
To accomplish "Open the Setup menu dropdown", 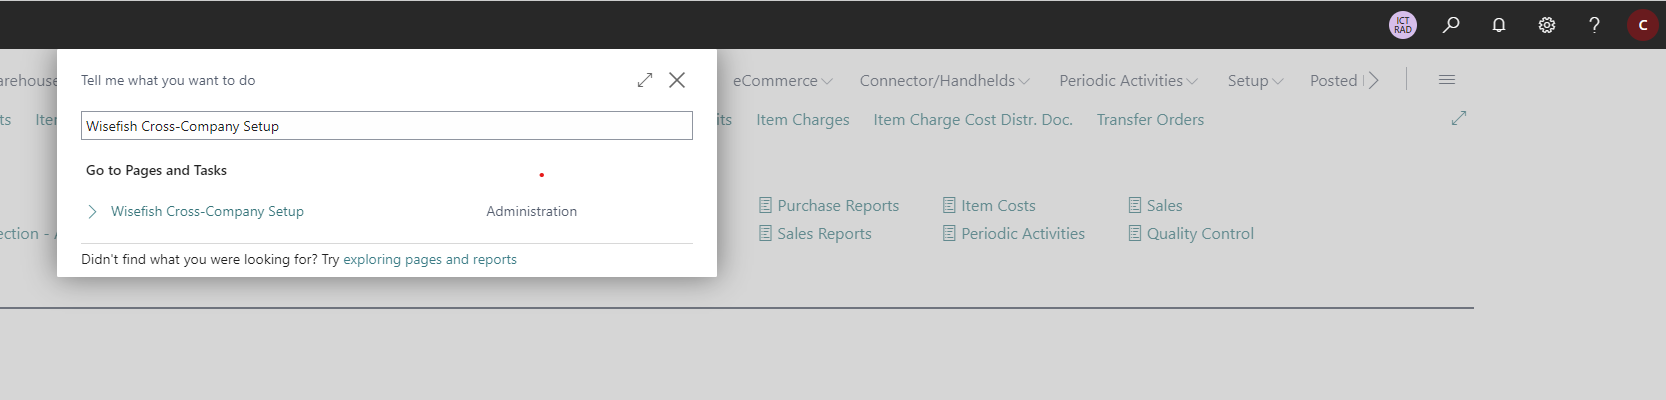I will [1255, 81].
